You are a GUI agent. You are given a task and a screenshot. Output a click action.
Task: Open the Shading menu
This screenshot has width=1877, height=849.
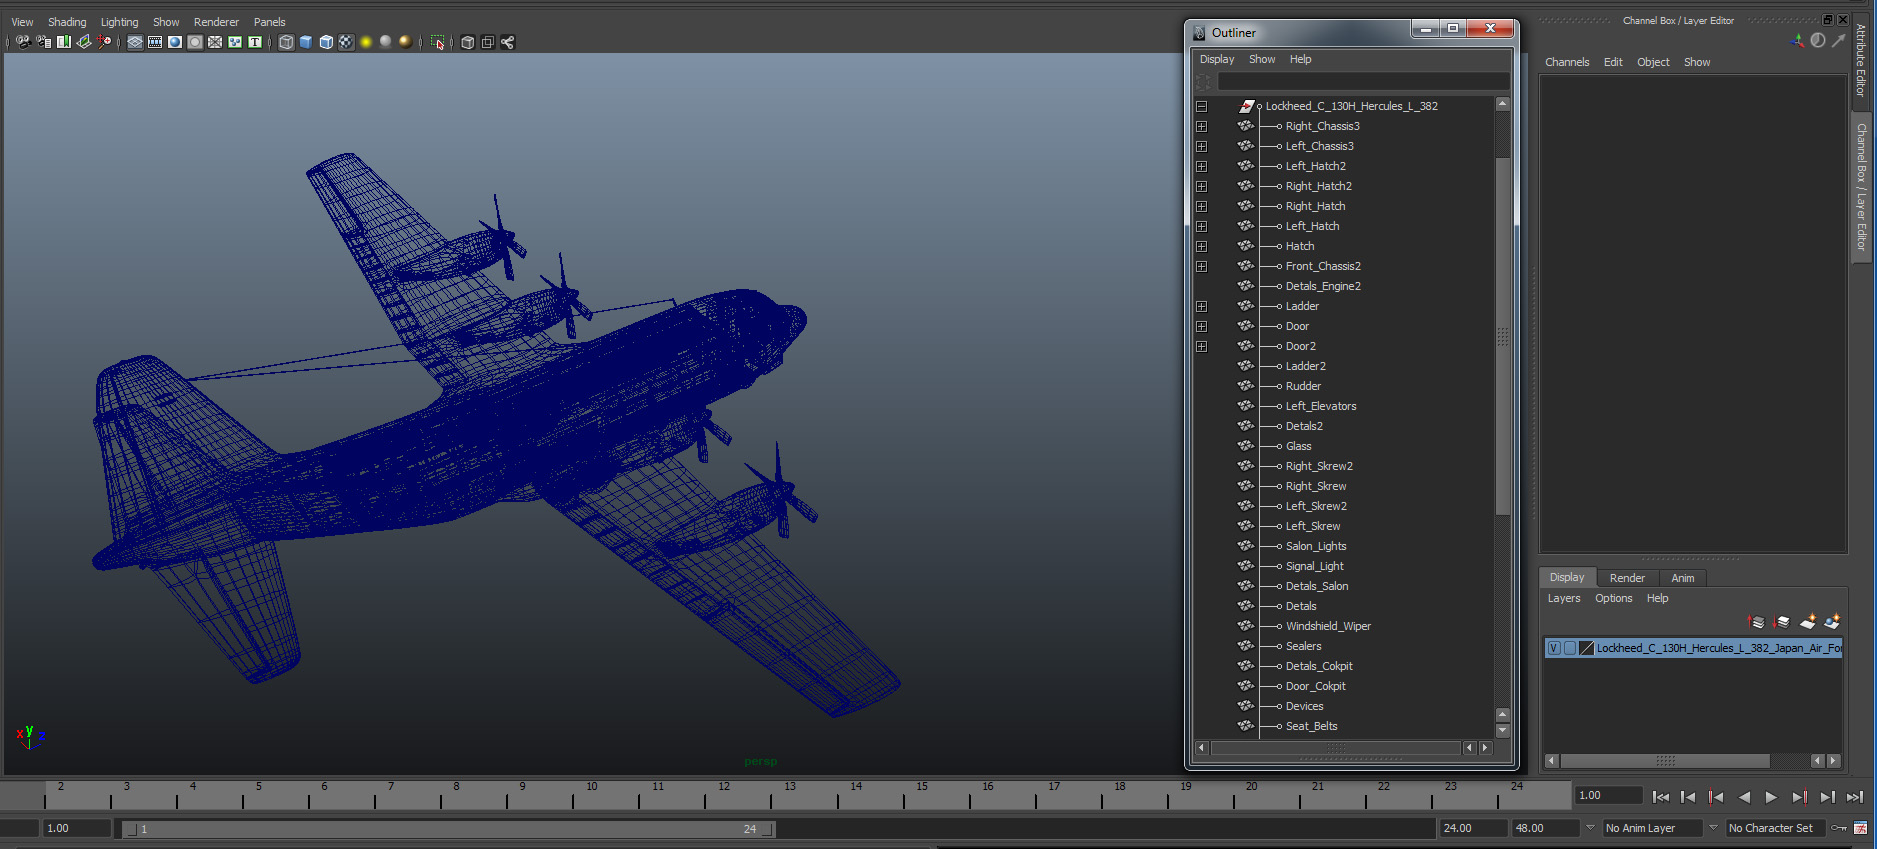[67, 22]
